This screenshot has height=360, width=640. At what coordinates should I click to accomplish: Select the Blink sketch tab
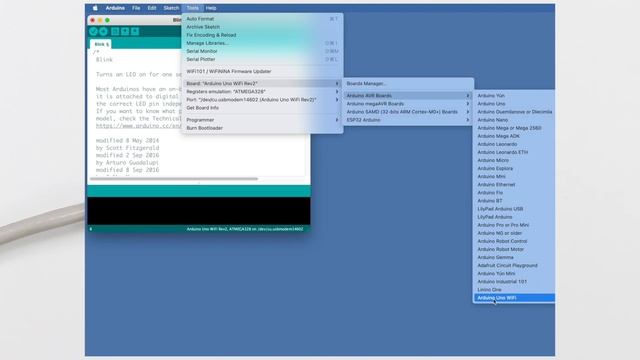pyautogui.click(x=101, y=44)
